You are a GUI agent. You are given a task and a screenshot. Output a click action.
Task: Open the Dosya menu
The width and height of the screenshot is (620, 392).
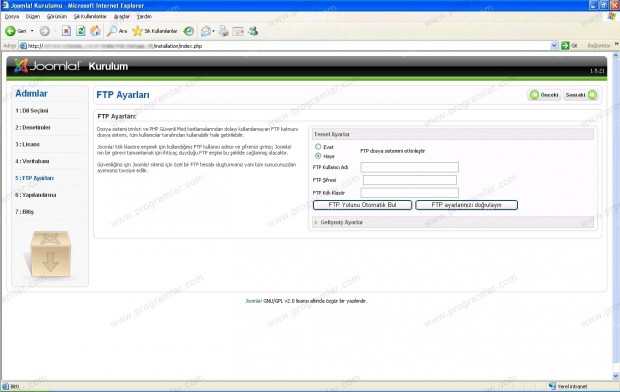12,17
